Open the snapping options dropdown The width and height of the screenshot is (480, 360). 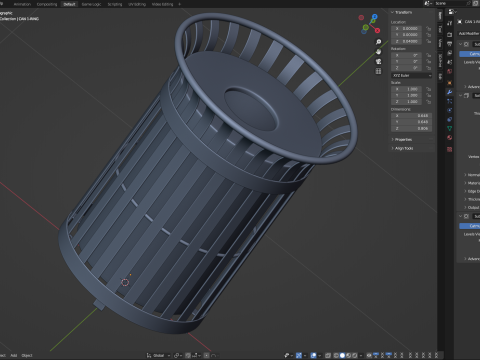[195, 355]
